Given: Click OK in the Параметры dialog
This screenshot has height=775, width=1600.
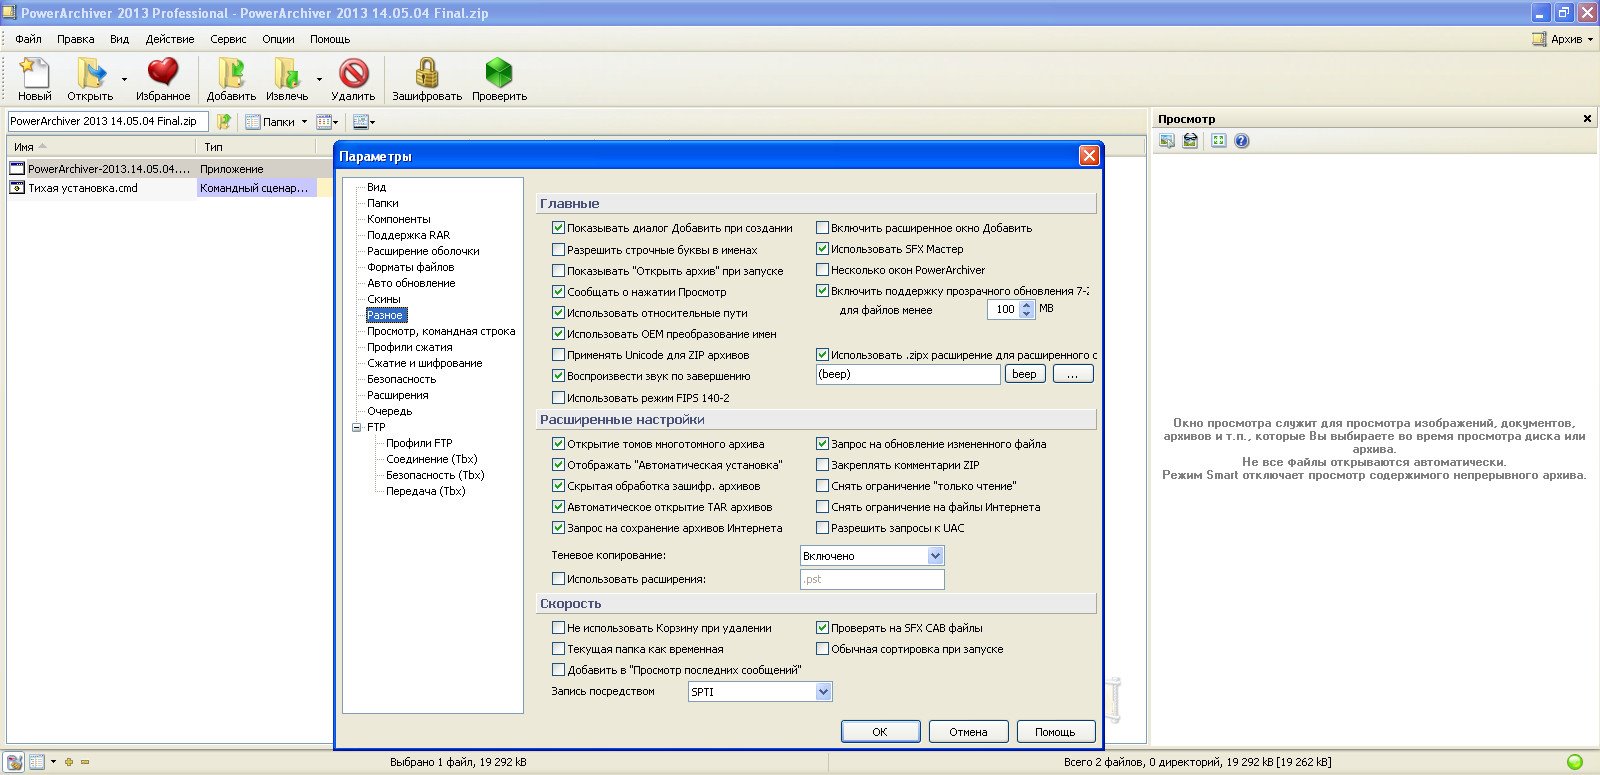Looking at the screenshot, I should tap(880, 732).
